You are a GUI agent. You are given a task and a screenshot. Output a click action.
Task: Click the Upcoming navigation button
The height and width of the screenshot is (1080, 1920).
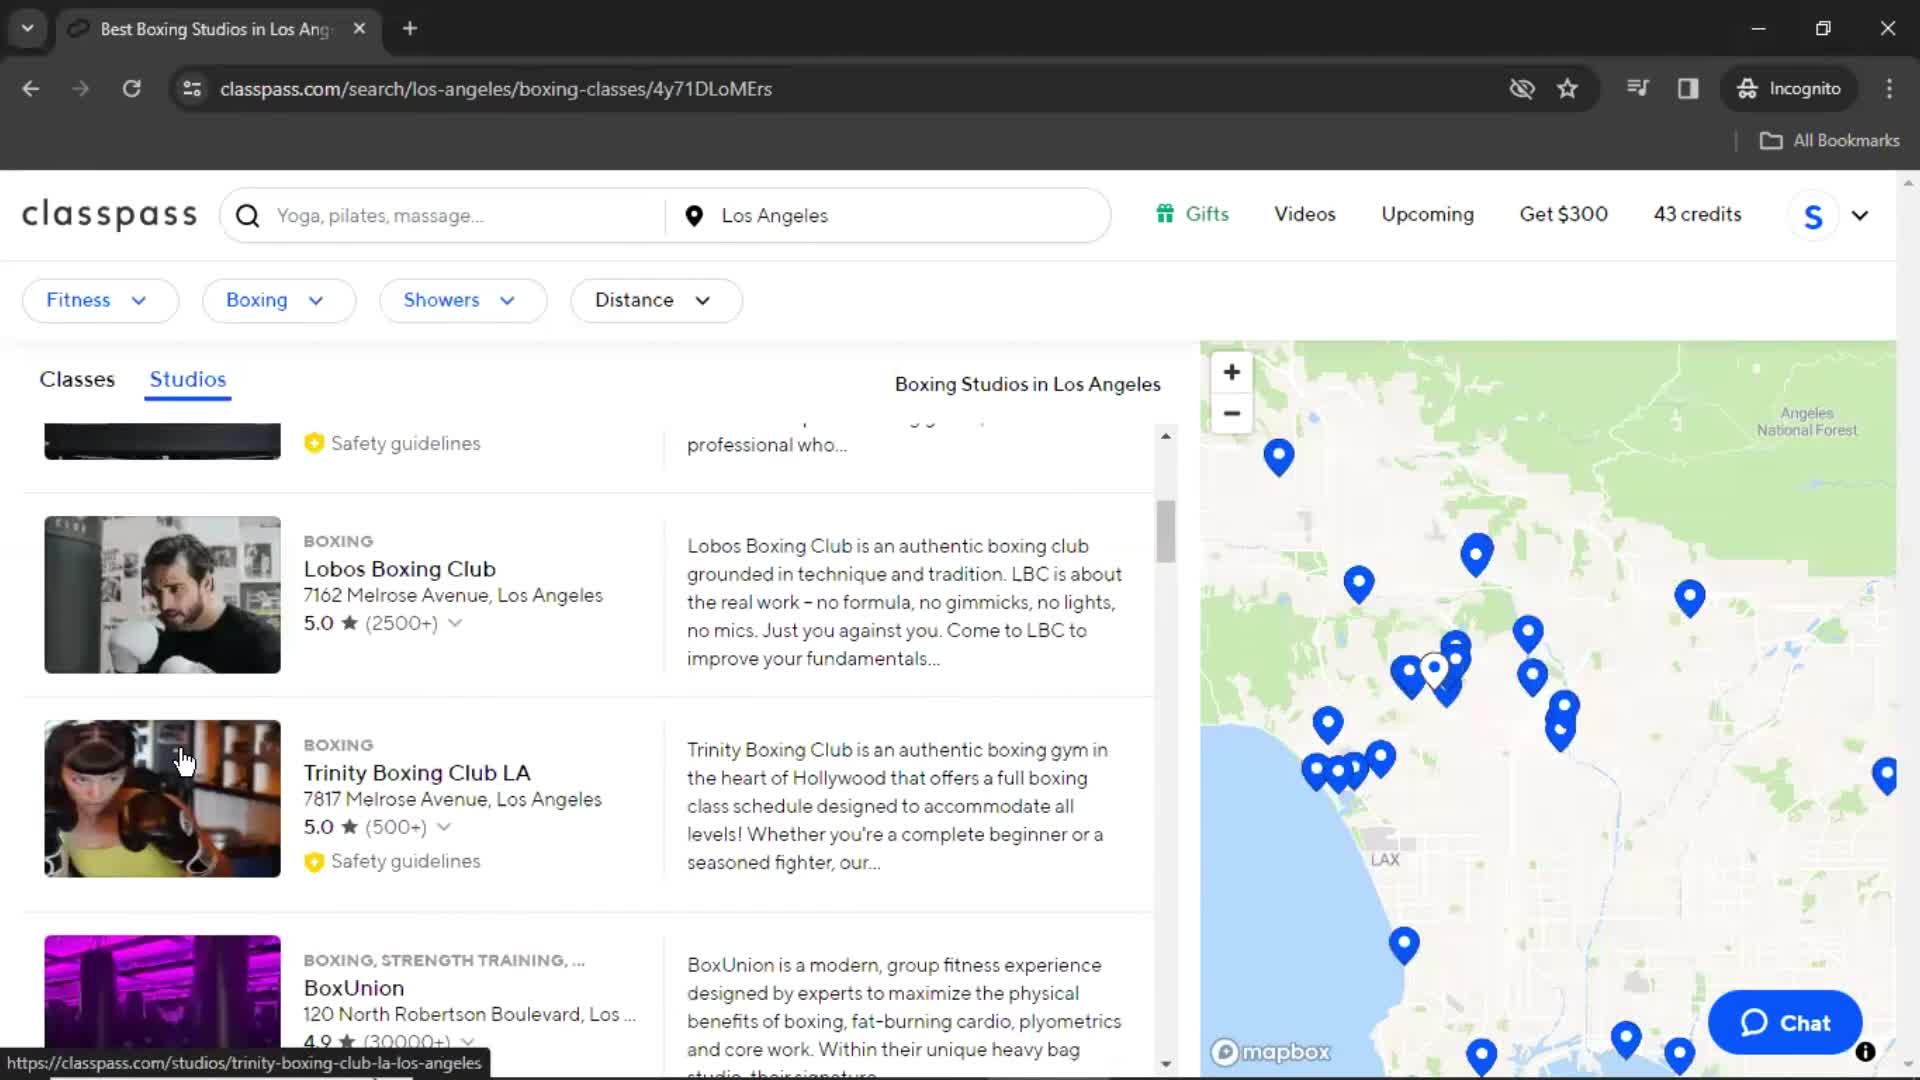click(x=1428, y=215)
